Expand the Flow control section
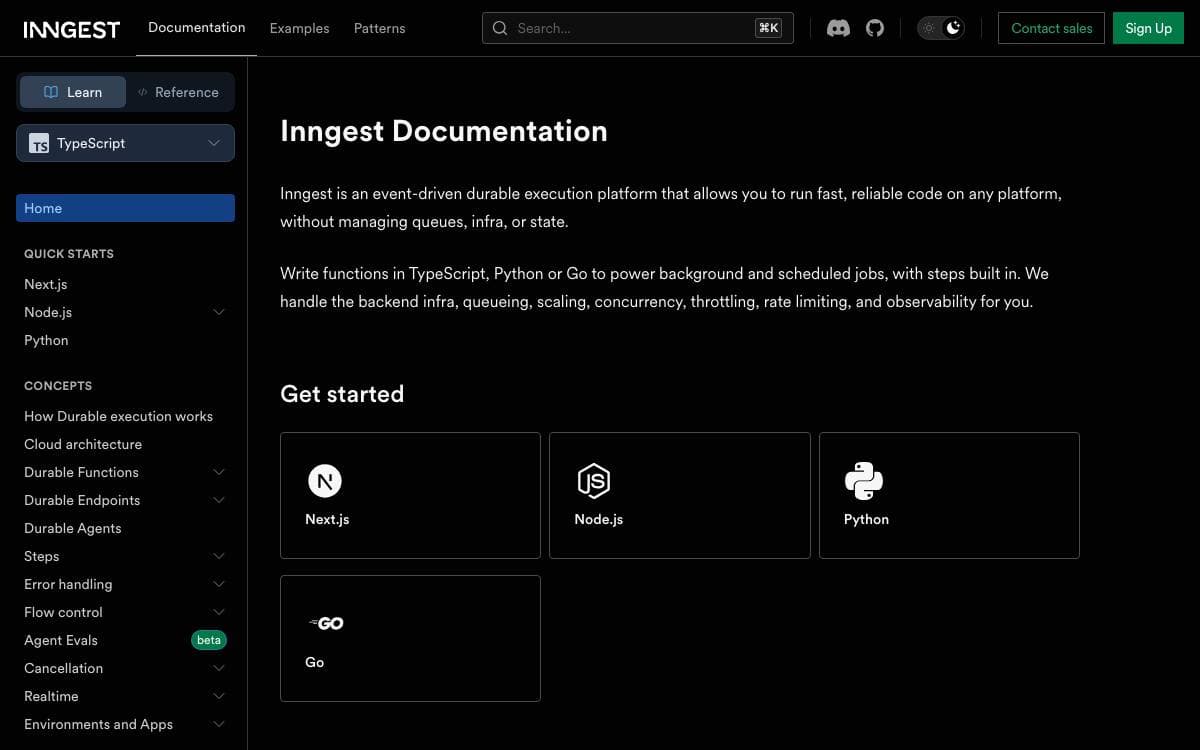 219,612
